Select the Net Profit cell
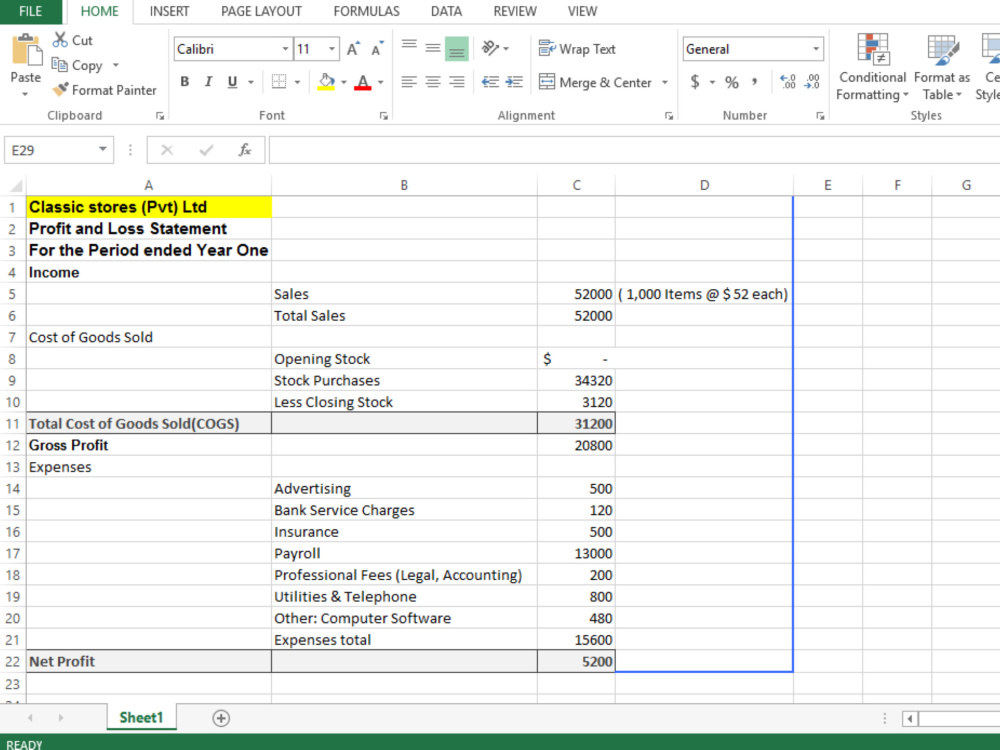This screenshot has height=750, width=1000. click(149, 661)
